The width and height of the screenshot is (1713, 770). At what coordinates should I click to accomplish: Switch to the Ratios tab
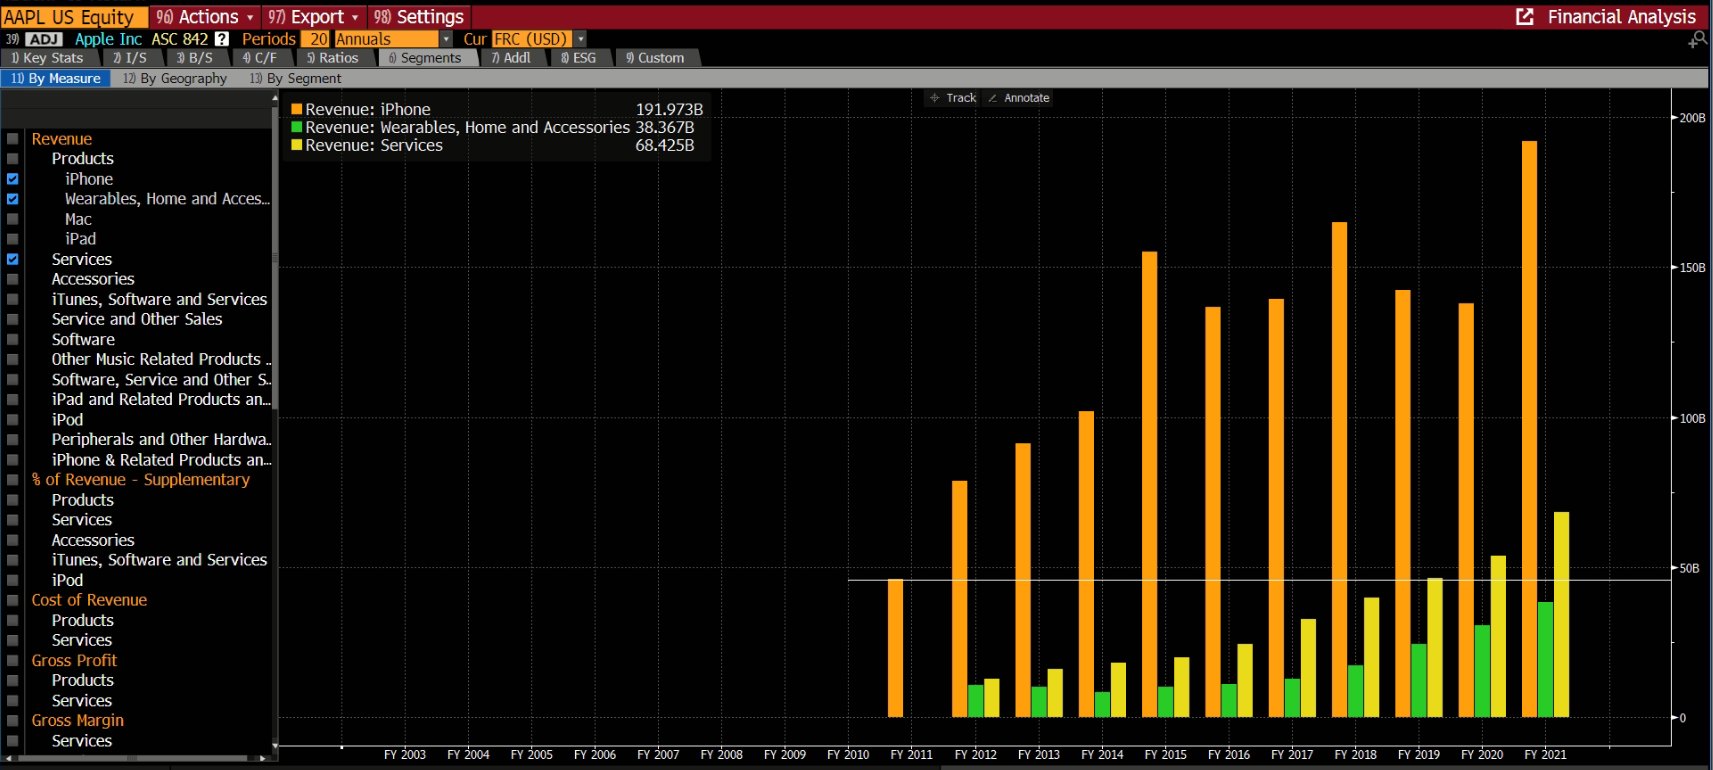[332, 58]
